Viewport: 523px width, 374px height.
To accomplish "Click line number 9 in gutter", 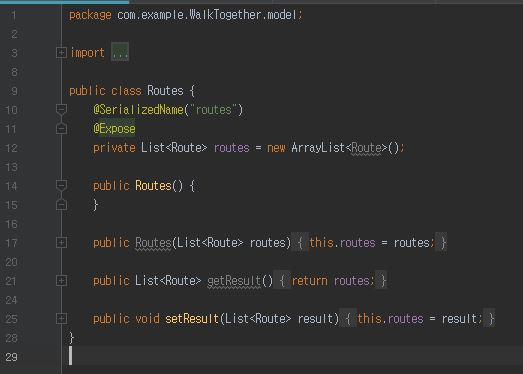I will pyautogui.click(x=14, y=91).
